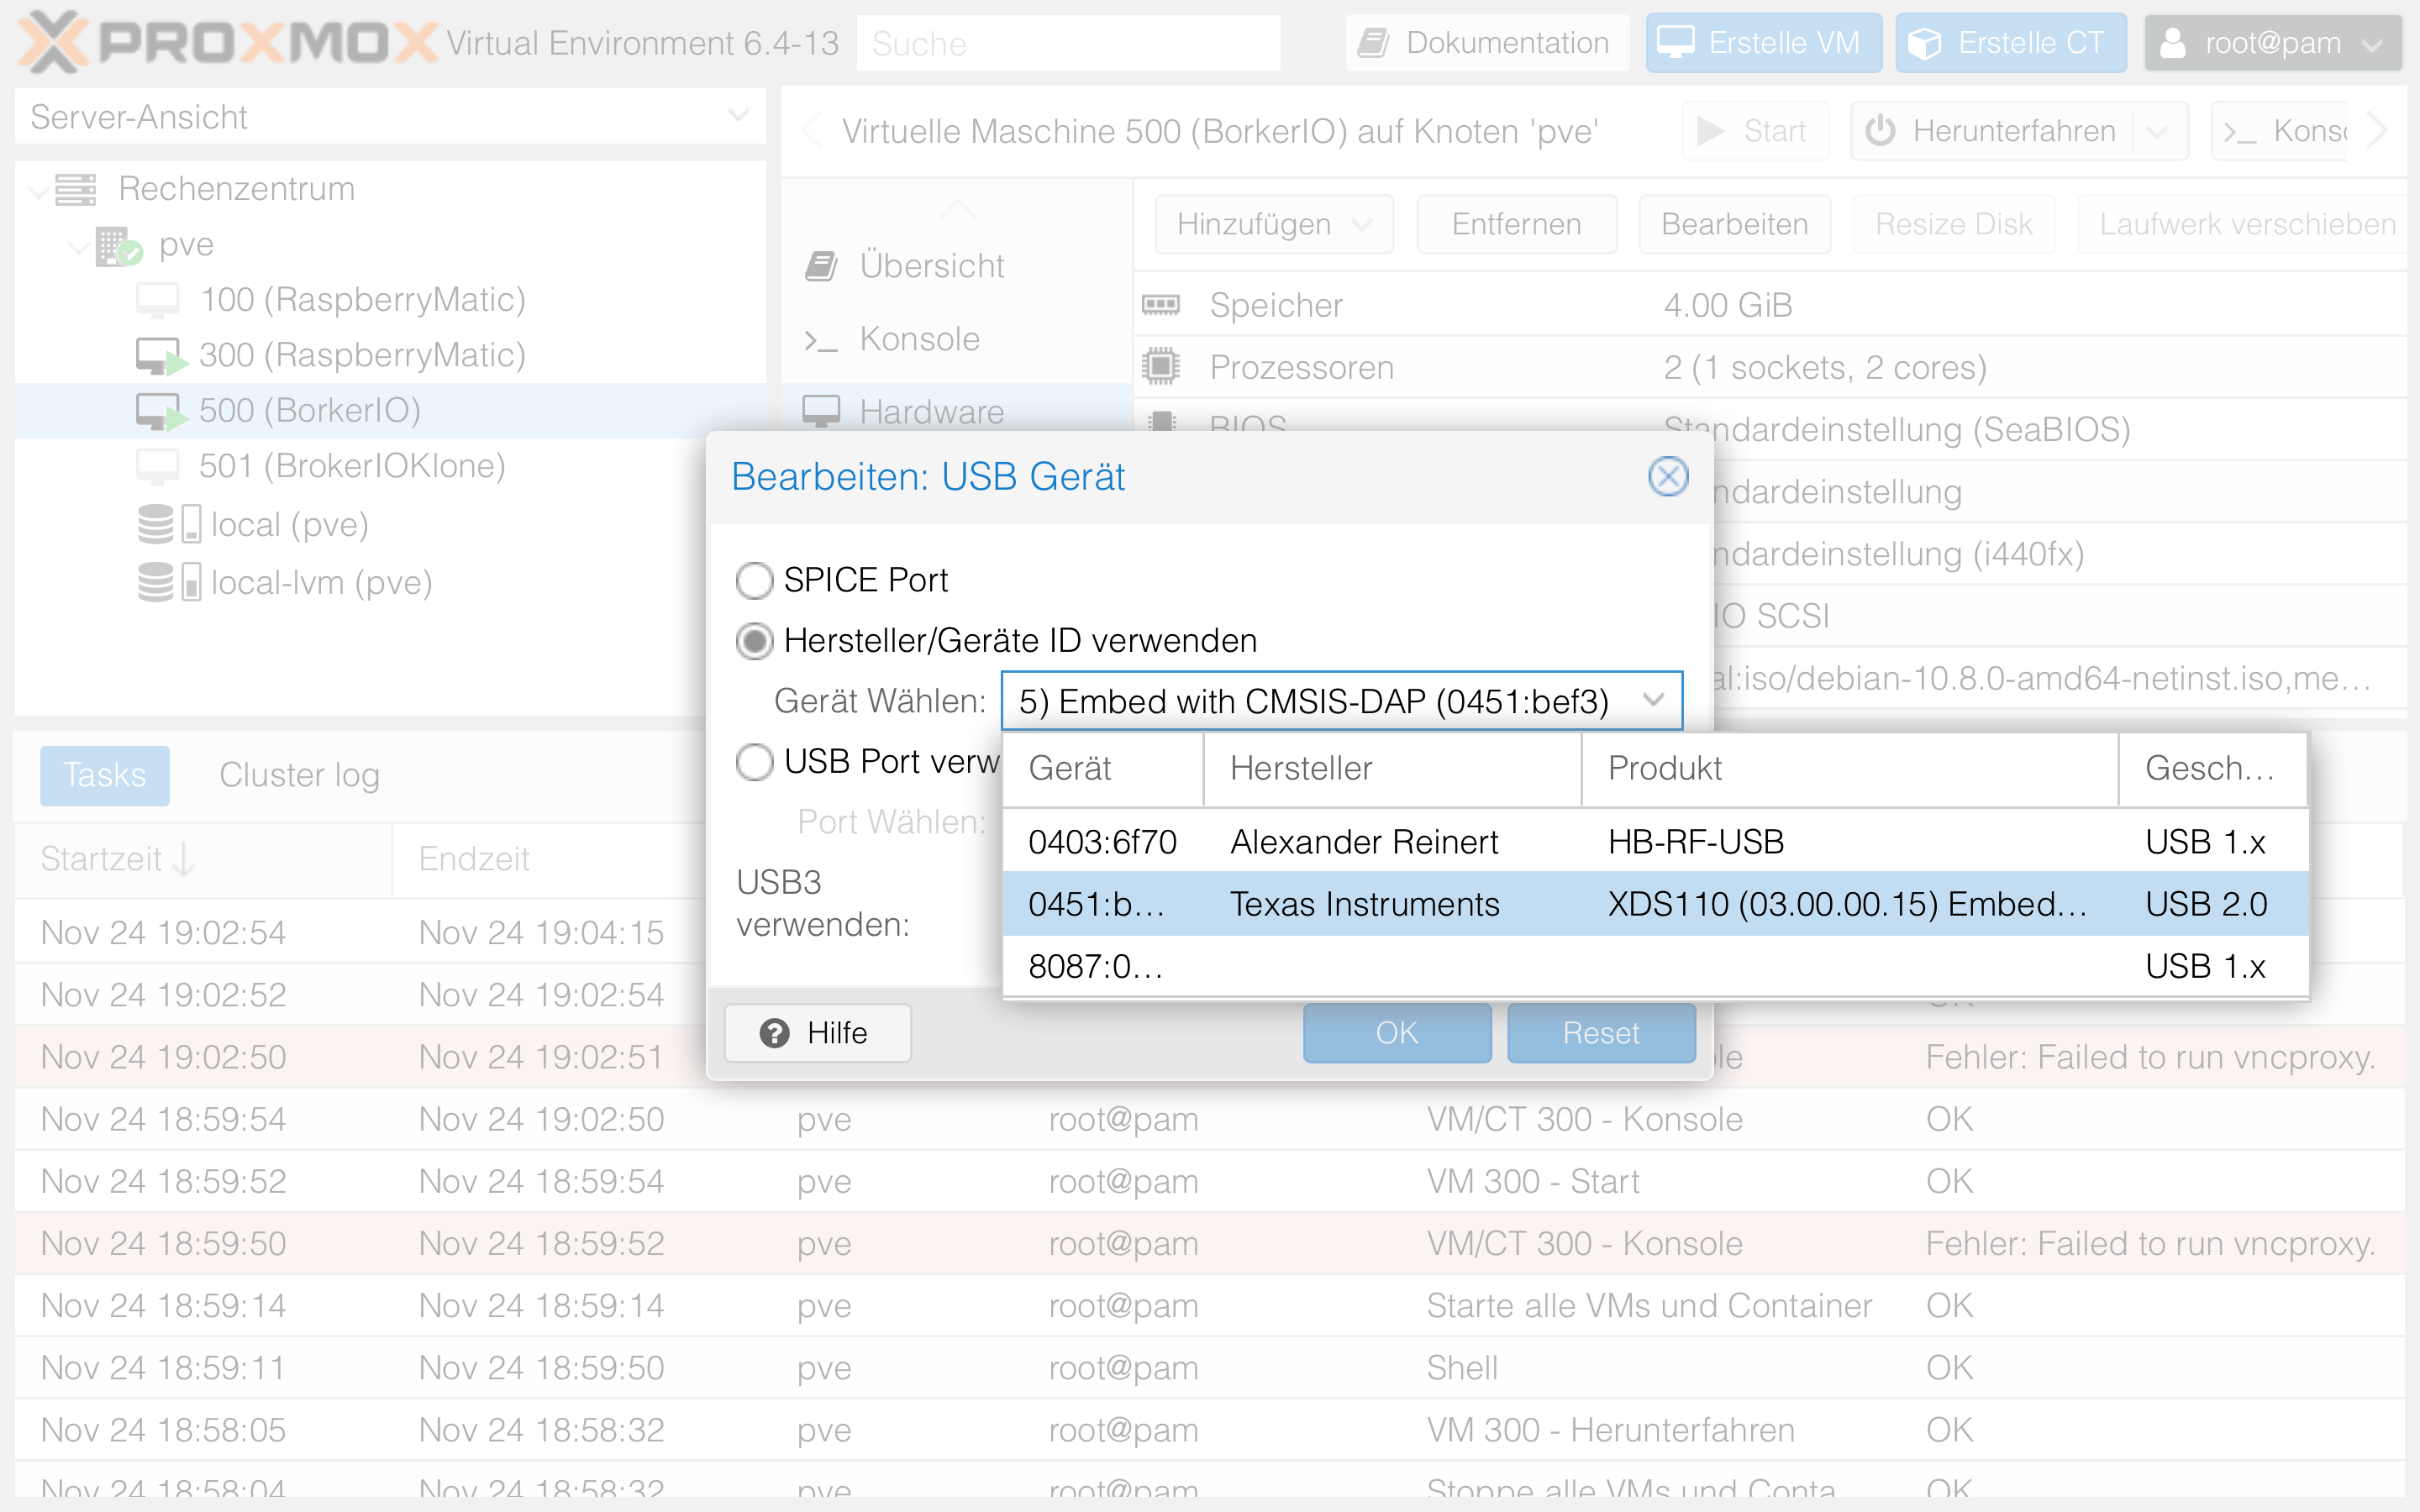Image resolution: width=2420 pixels, height=1512 pixels.
Task: Click the Proxmox logo icon
Action: pos(52,42)
